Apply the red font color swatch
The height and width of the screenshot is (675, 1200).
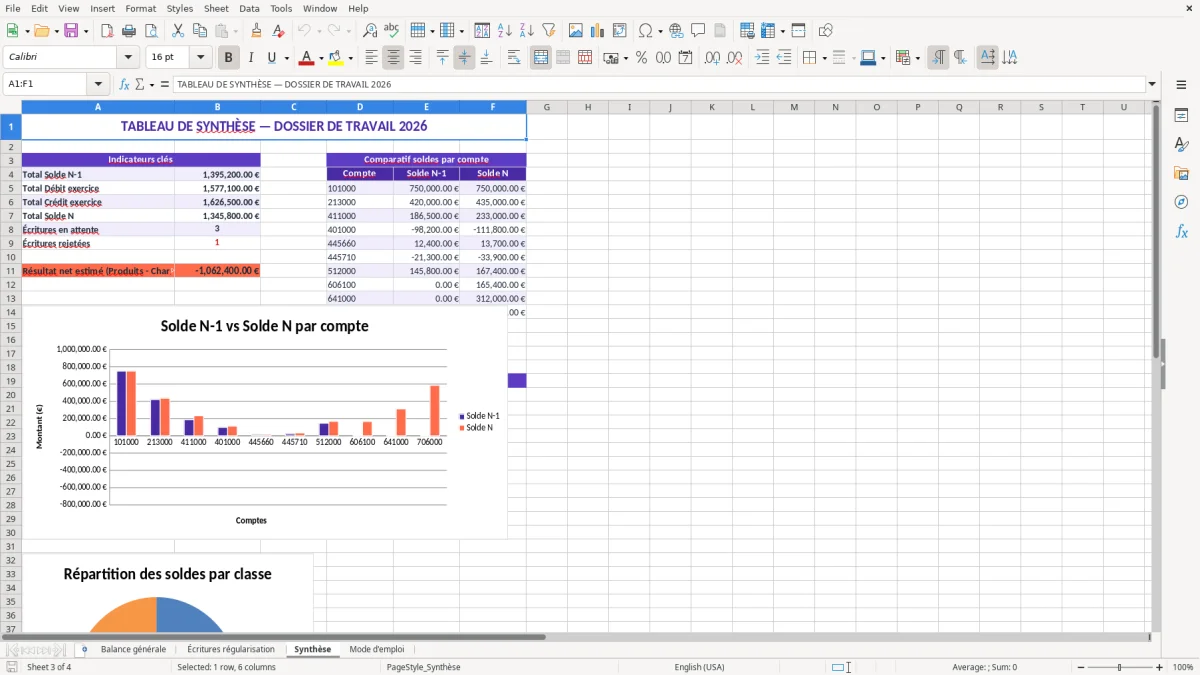click(x=306, y=58)
